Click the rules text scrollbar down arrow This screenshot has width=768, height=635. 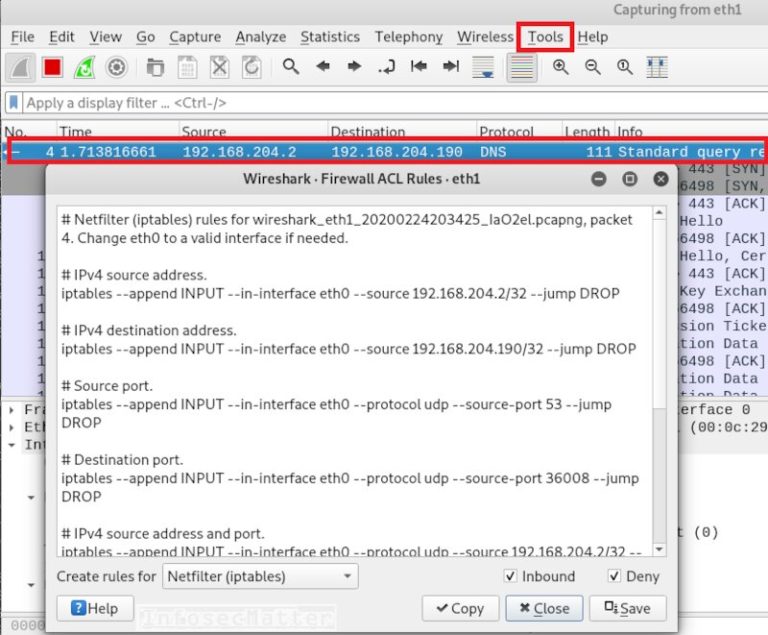click(659, 550)
